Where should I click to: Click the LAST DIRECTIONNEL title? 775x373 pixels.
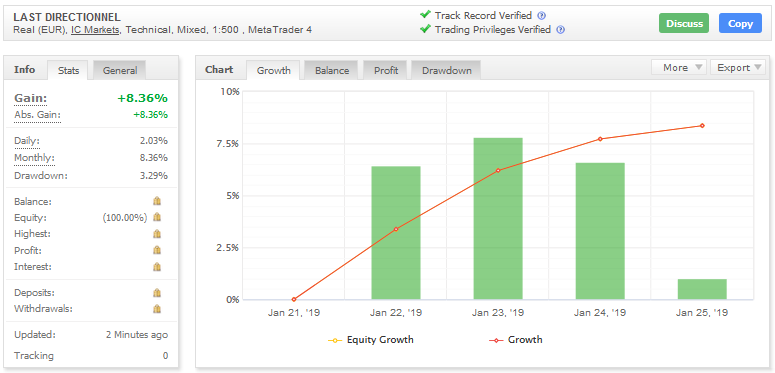point(67,18)
